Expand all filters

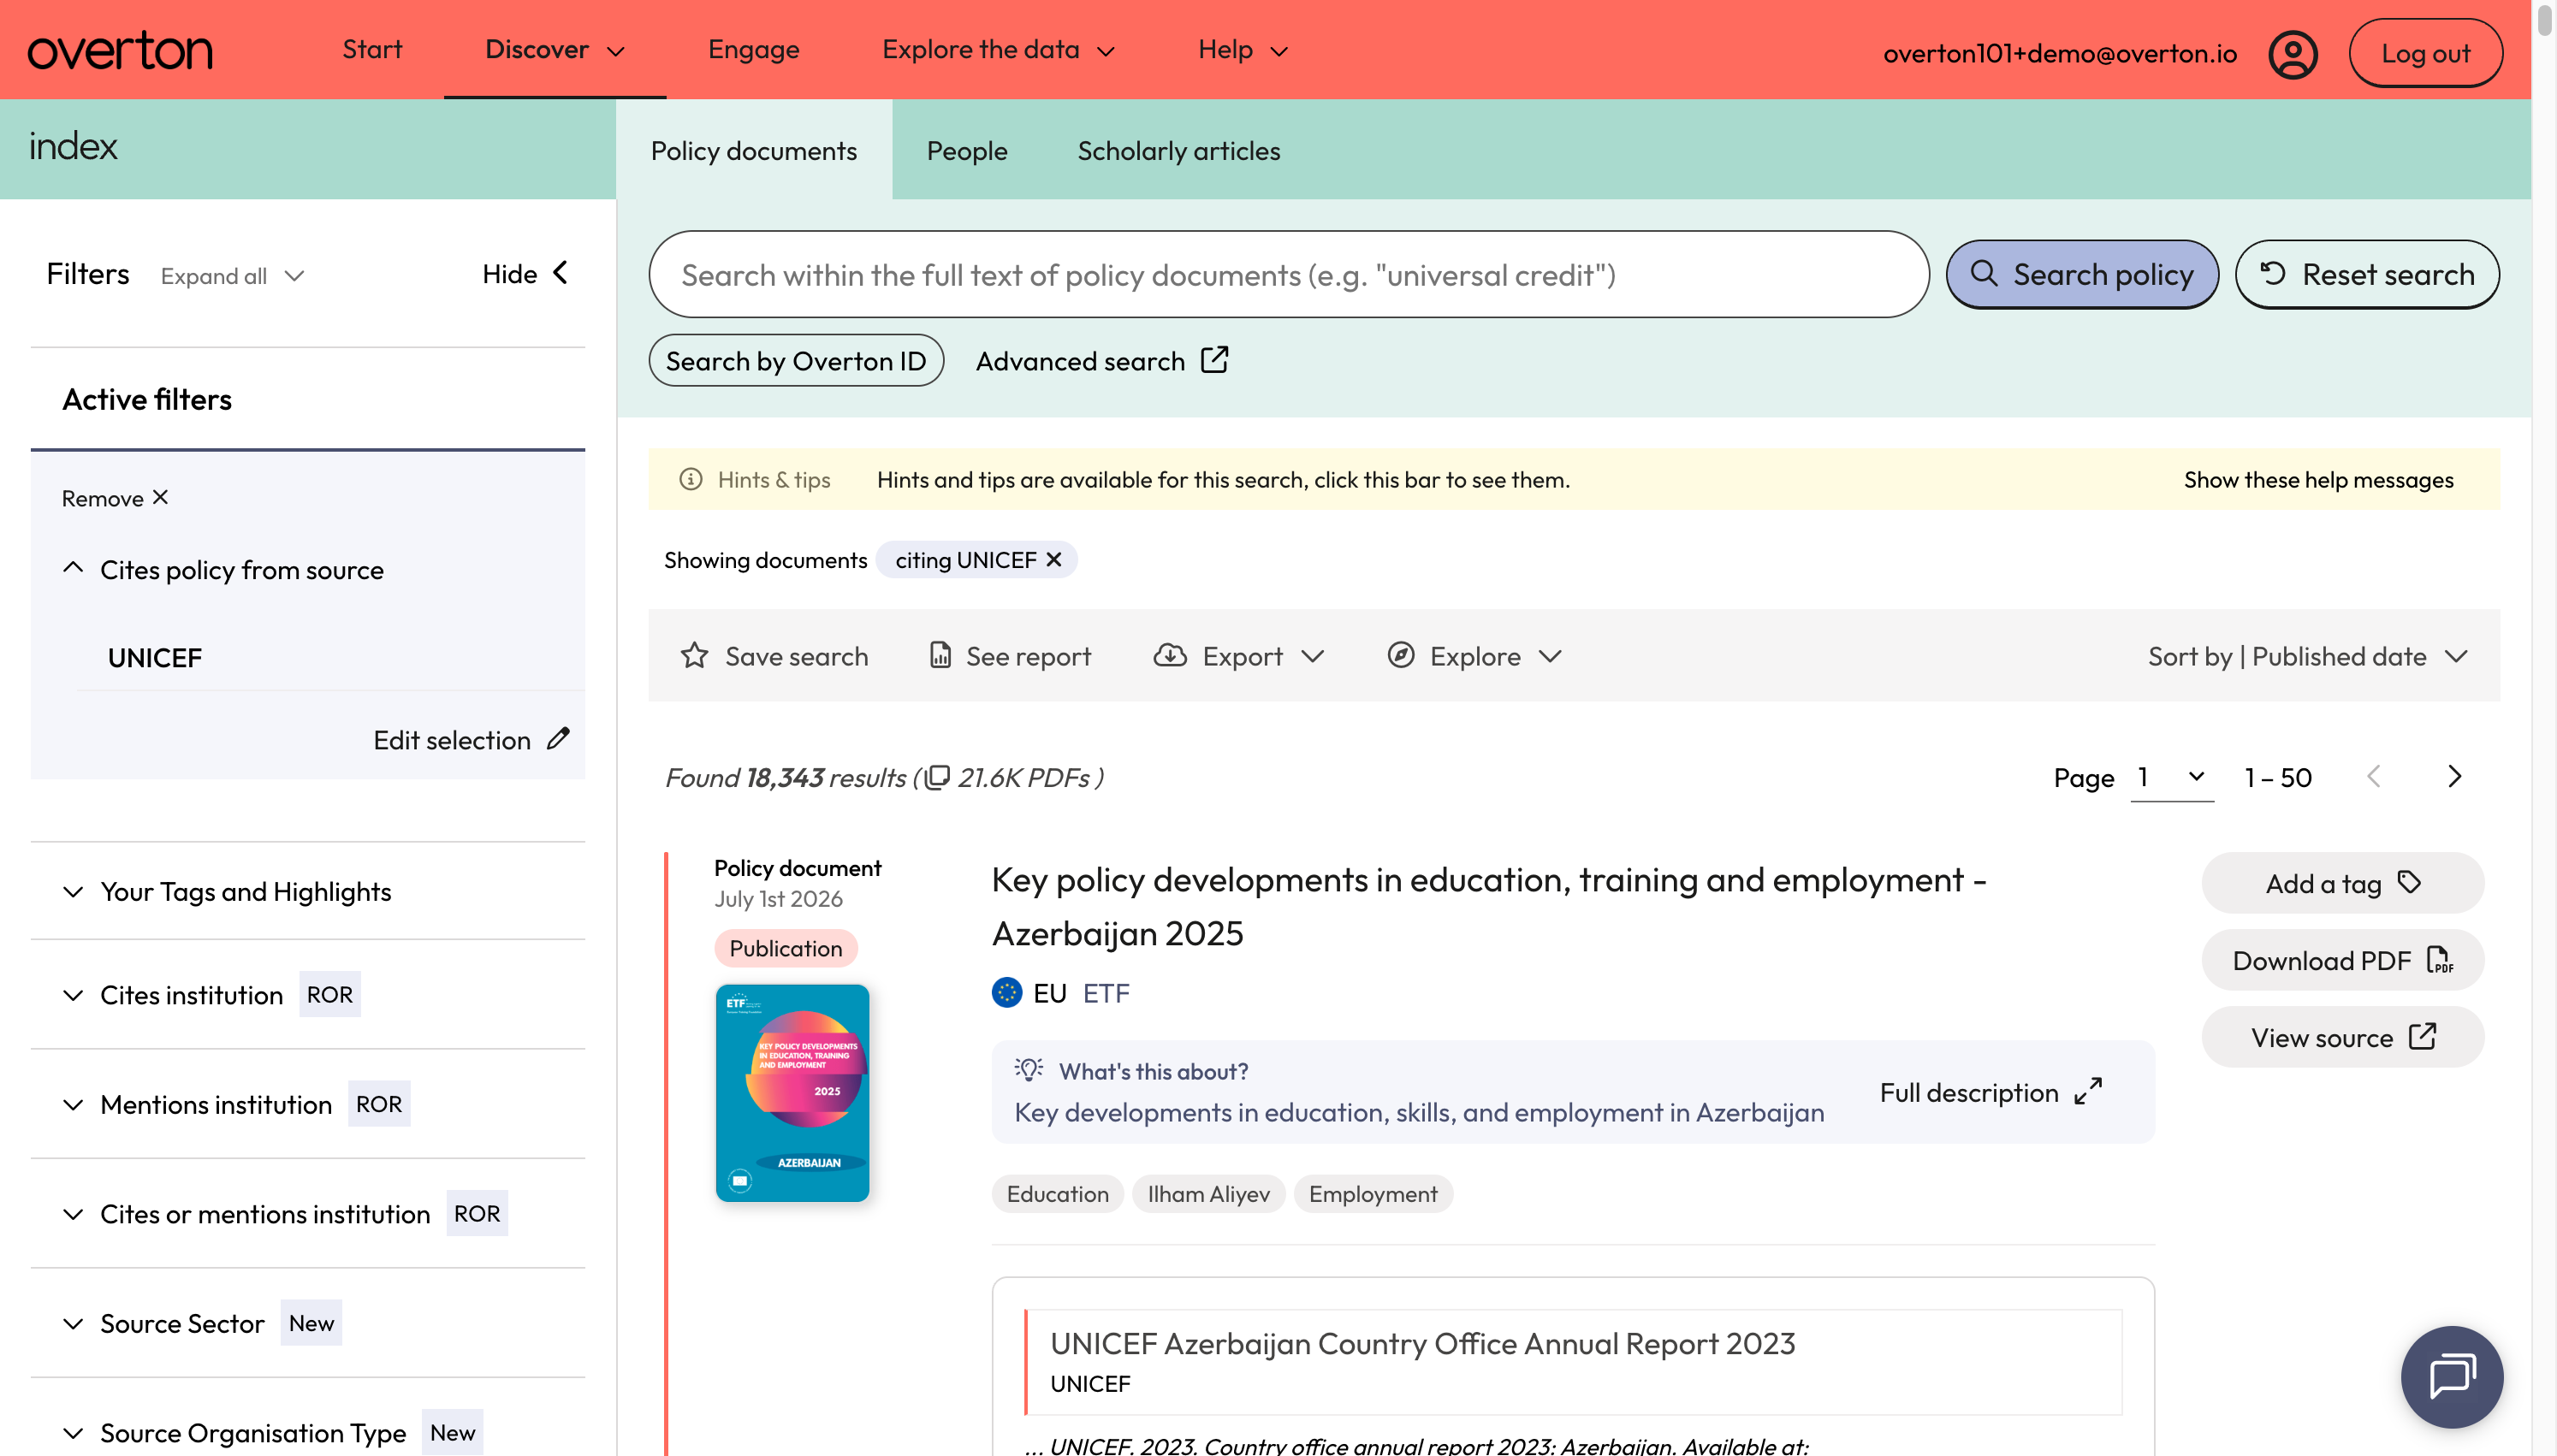232,276
